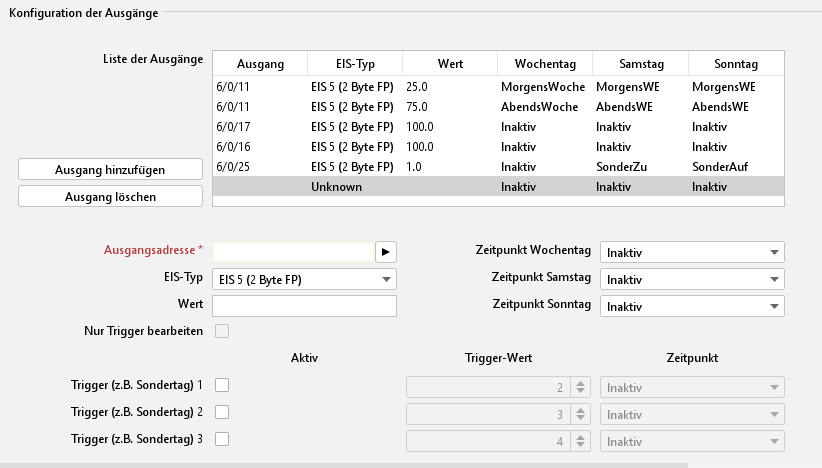This screenshot has height=468, width=822.
Task: Click the Ausgang column header
Action: (260, 64)
